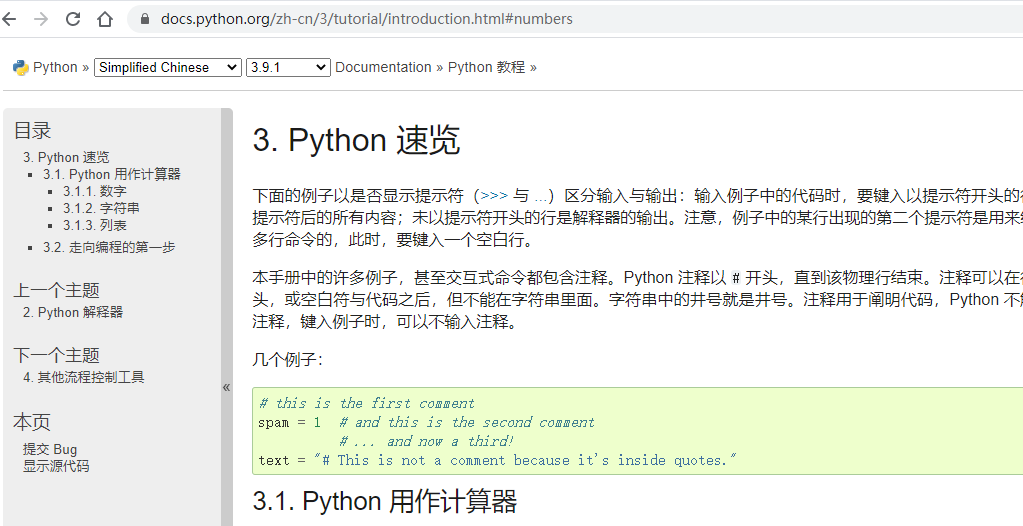Viewport: 1023px width, 526px height.
Task: Open the Python breadcrumb link
Action: click(x=55, y=67)
